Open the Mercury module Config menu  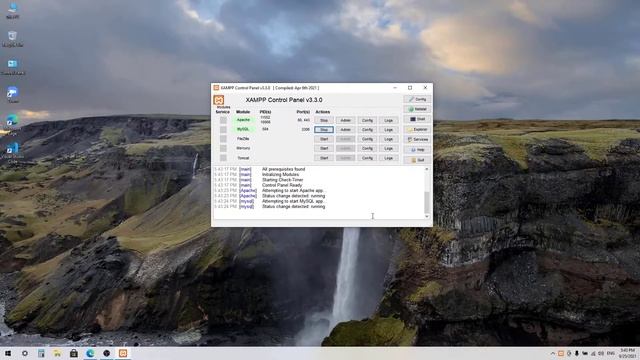pos(367,149)
